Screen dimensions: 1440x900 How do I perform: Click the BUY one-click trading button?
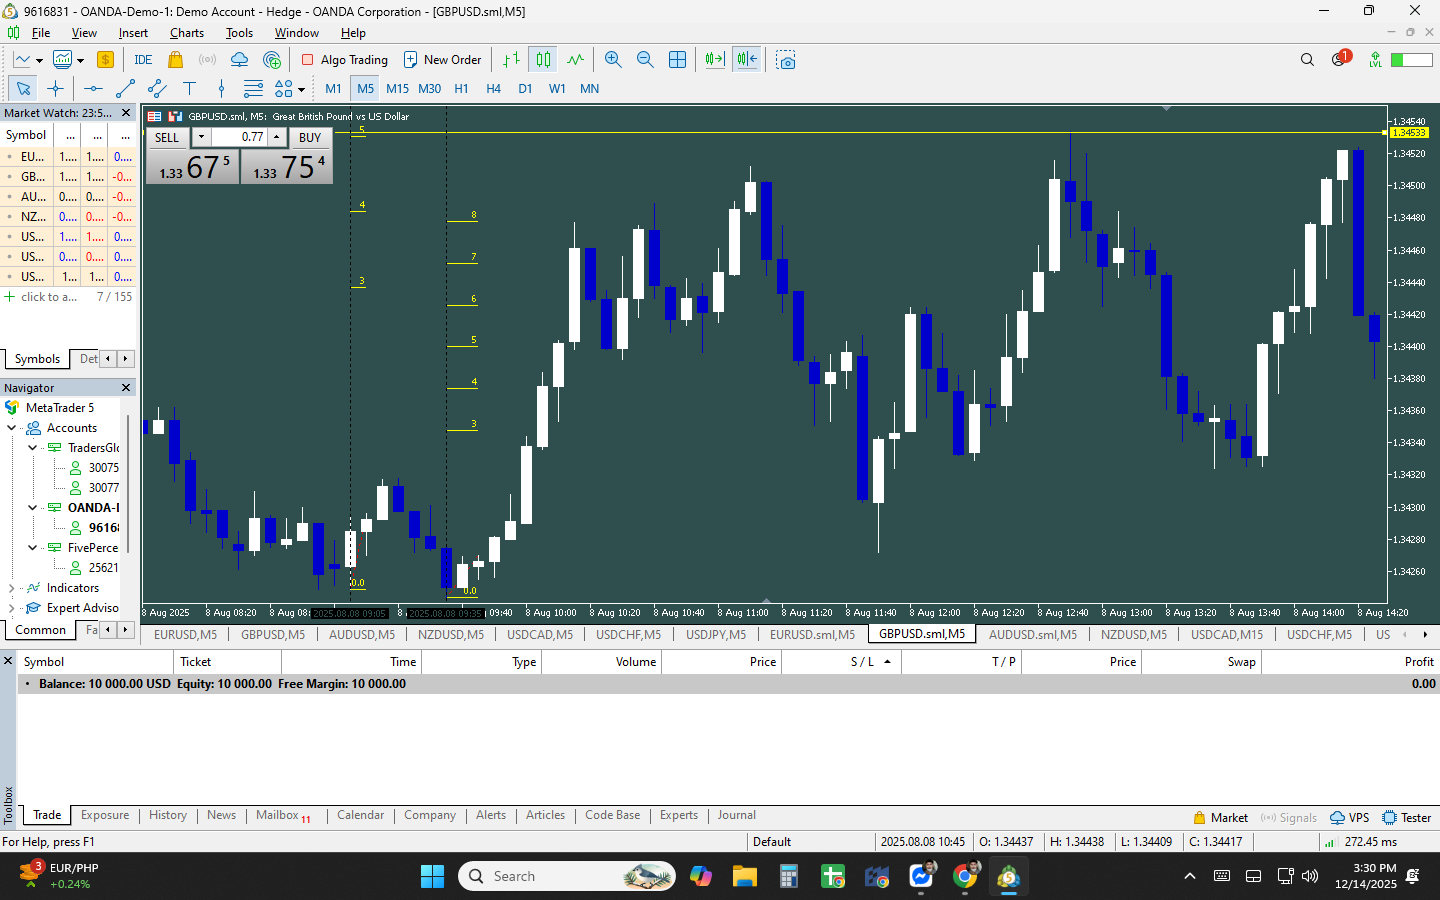[x=310, y=138]
